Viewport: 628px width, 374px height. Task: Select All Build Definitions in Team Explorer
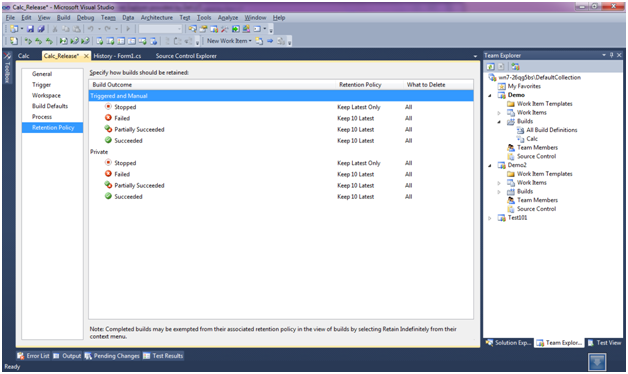(552, 130)
